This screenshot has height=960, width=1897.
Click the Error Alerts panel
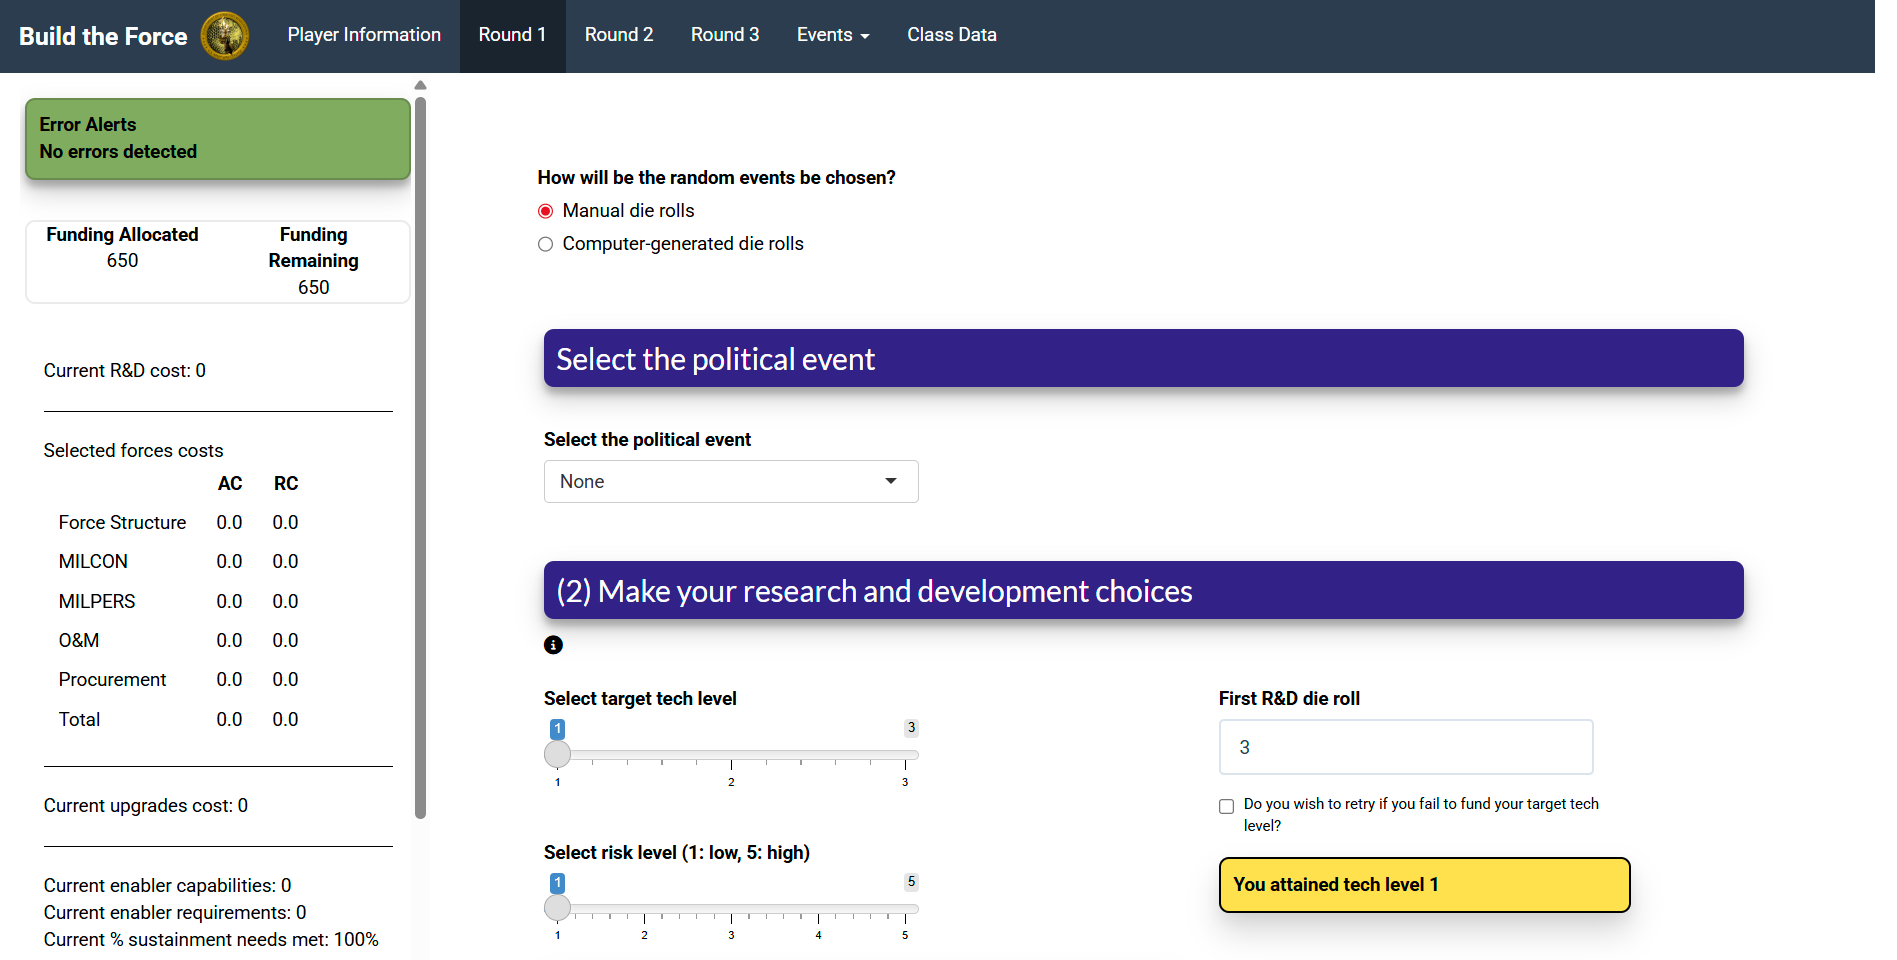[x=217, y=139]
